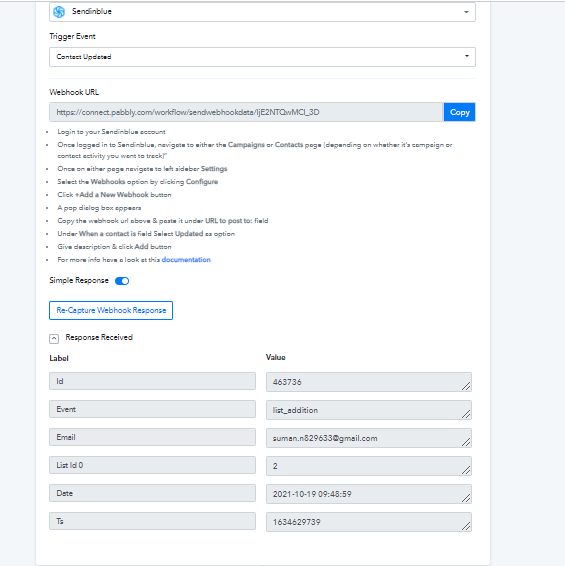Image resolution: width=565 pixels, height=566 pixels.
Task: Open the Sendinblue app dropdown arrow
Action: click(466, 12)
